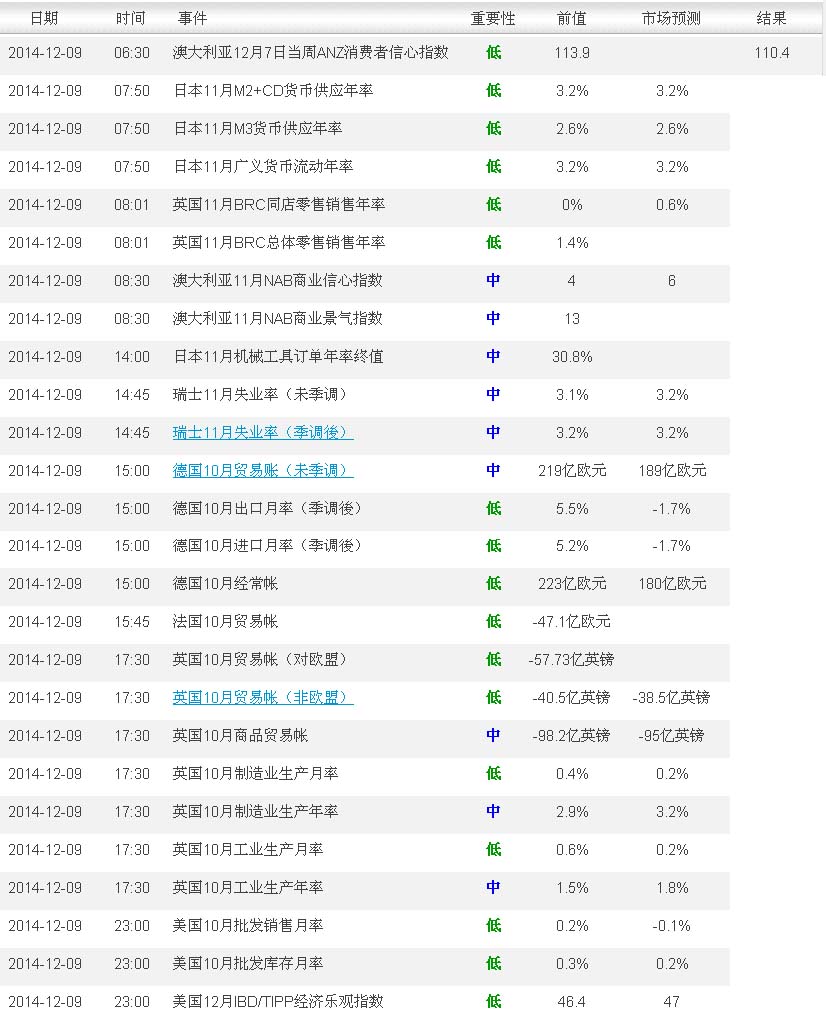Select event 德国10月出口月率（季调後）
The image size is (826, 1022).
[x=267, y=508]
